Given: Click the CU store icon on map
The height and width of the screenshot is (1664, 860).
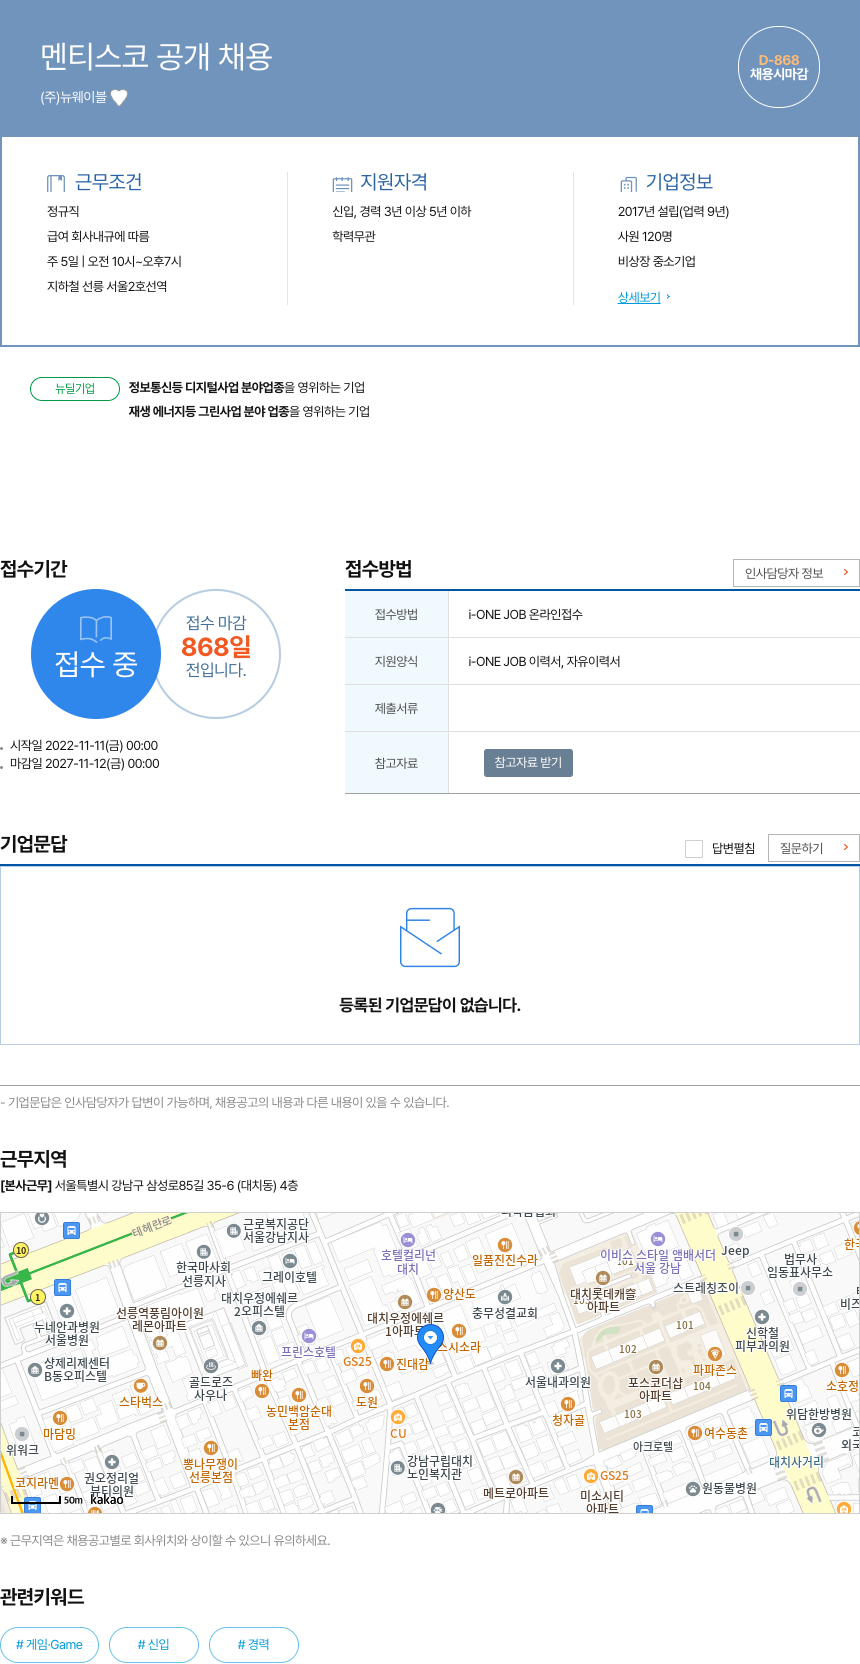Looking at the screenshot, I should coord(398,1417).
